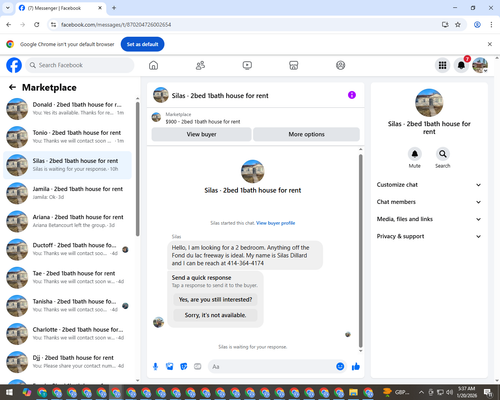Viewport: 500px width, 400px height.
Task: Open the taskbar clock showing 5:37 AM
Action: 466,392
